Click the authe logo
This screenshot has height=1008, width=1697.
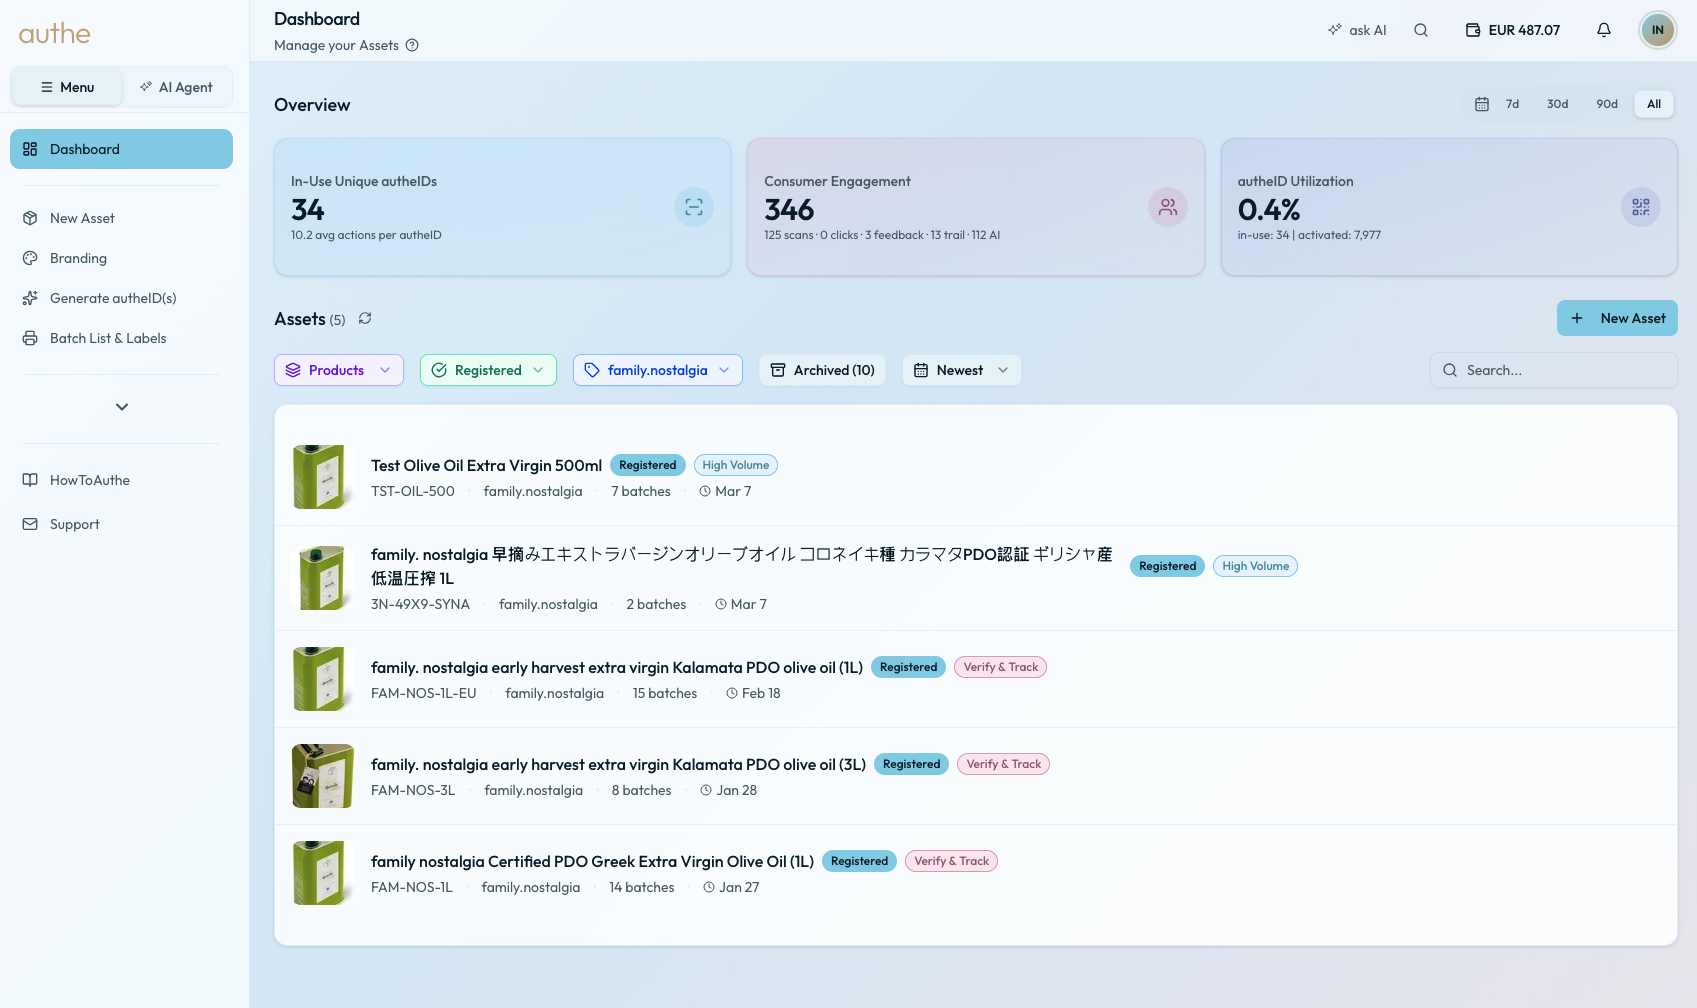coord(54,34)
